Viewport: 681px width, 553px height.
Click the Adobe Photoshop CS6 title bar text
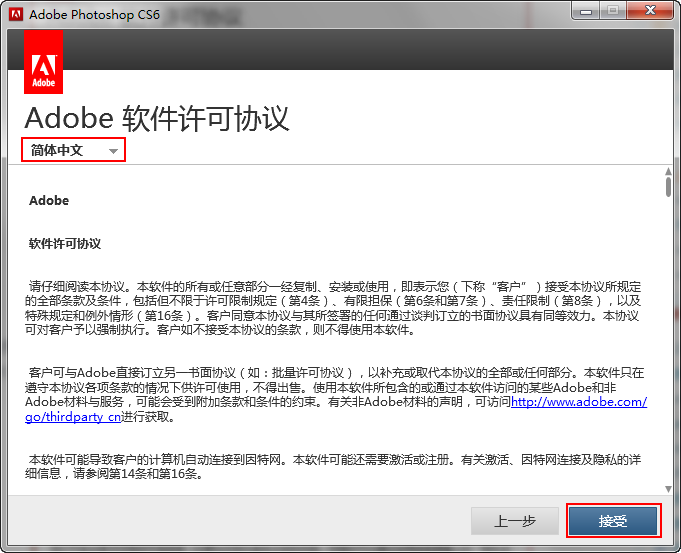pos(95,15)
